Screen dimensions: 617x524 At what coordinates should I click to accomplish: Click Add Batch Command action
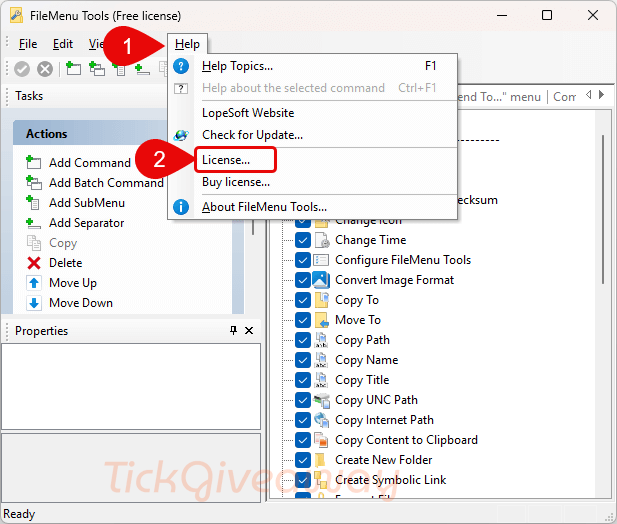pyautogui.click(x=106, y=183)
